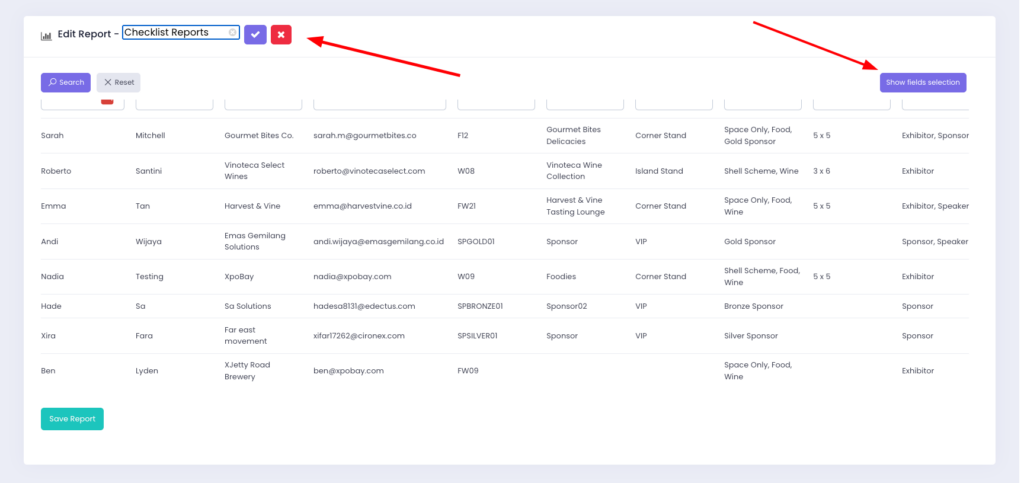Confirm report name with the checkmark button
Image resolution: width=1024 pixels, height=483 pixels.
point(255,35)
